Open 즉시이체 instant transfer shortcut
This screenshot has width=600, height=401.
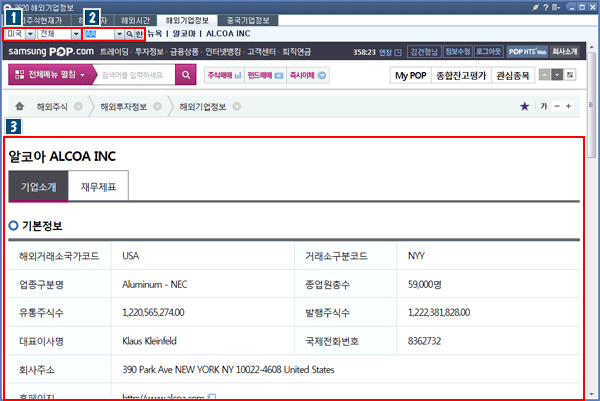[308, 75]
